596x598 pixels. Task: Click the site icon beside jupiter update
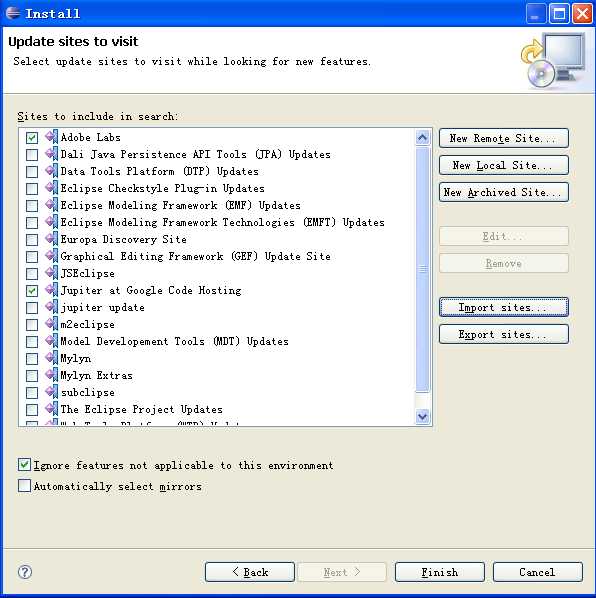click(51, 307)
